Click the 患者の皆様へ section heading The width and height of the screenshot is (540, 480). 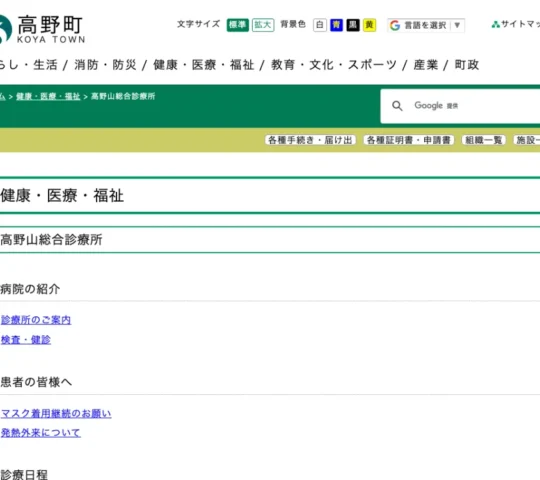point(36,382)
